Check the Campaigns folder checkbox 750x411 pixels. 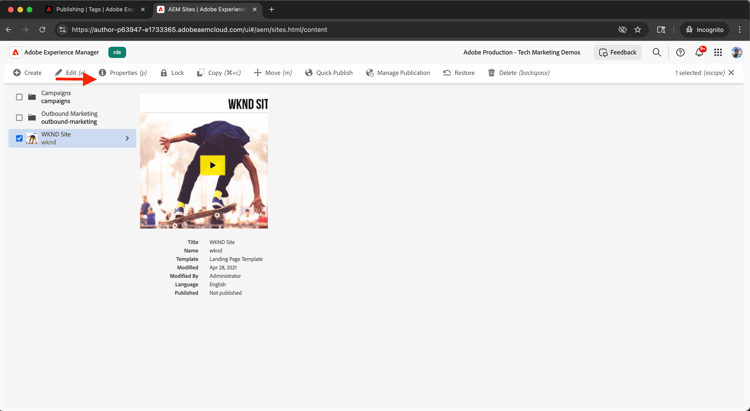click(x=19, y=97)
